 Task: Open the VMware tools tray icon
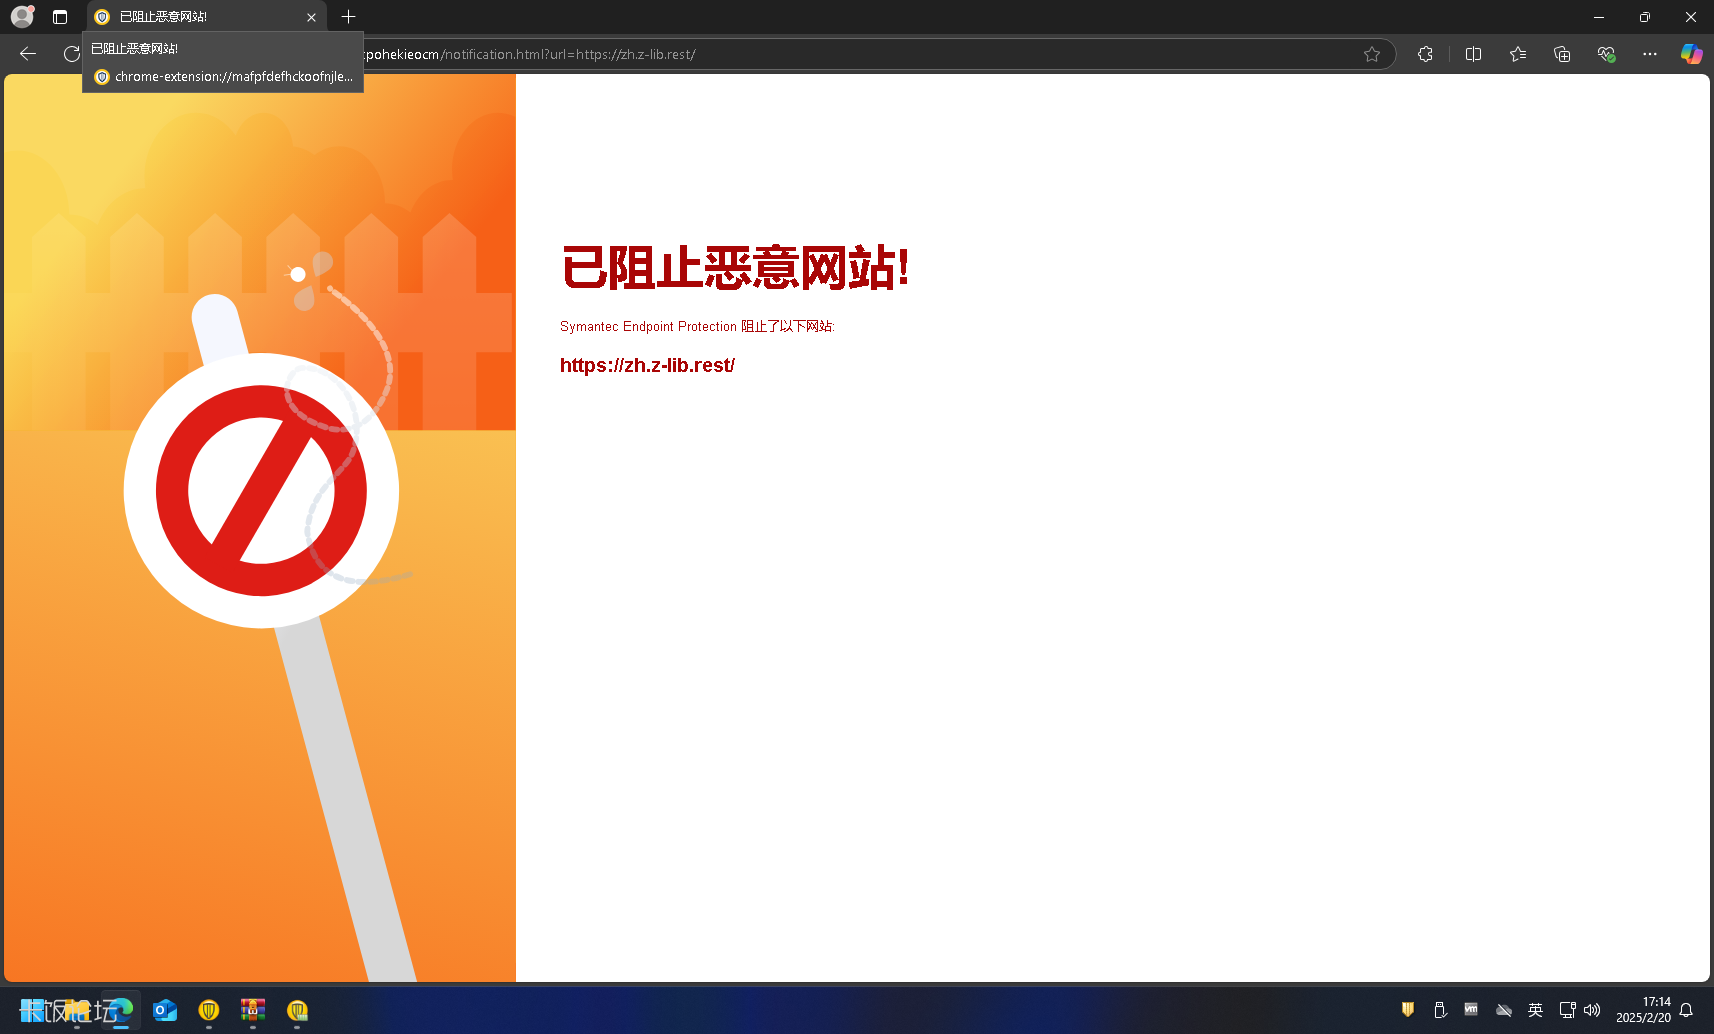pos(1471,1010)
